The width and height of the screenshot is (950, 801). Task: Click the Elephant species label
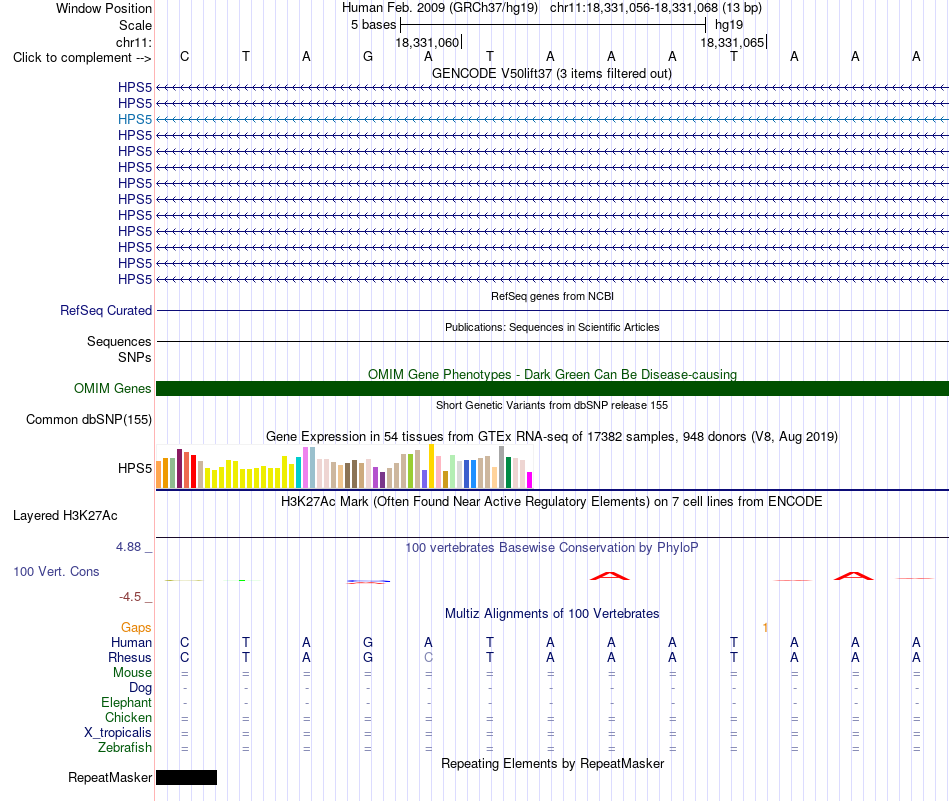click(126, 702)
